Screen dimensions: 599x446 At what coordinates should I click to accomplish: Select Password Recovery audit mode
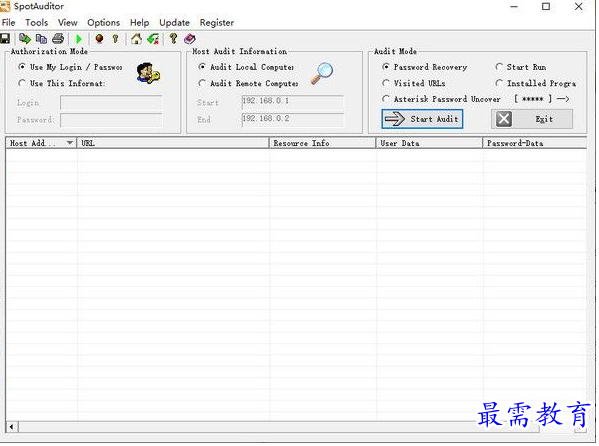point(425,67)
